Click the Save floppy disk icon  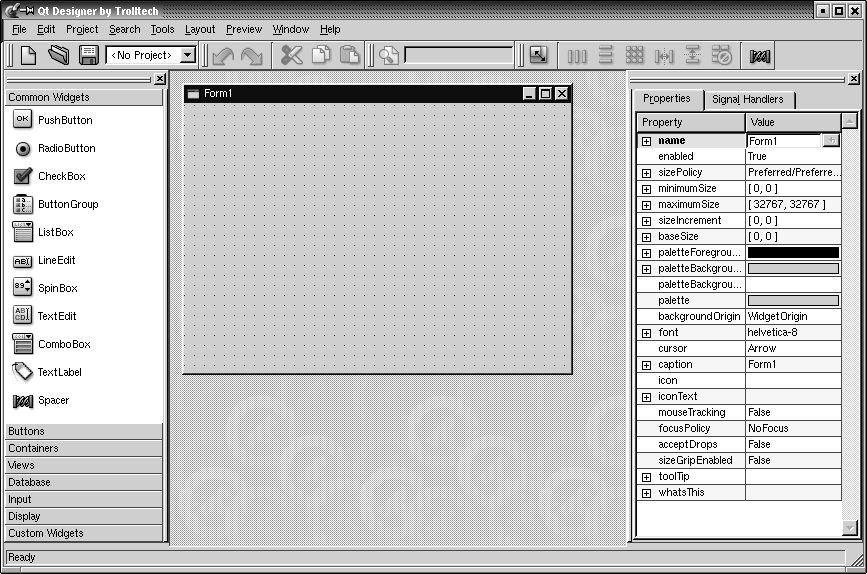click(x=88, y=56)
